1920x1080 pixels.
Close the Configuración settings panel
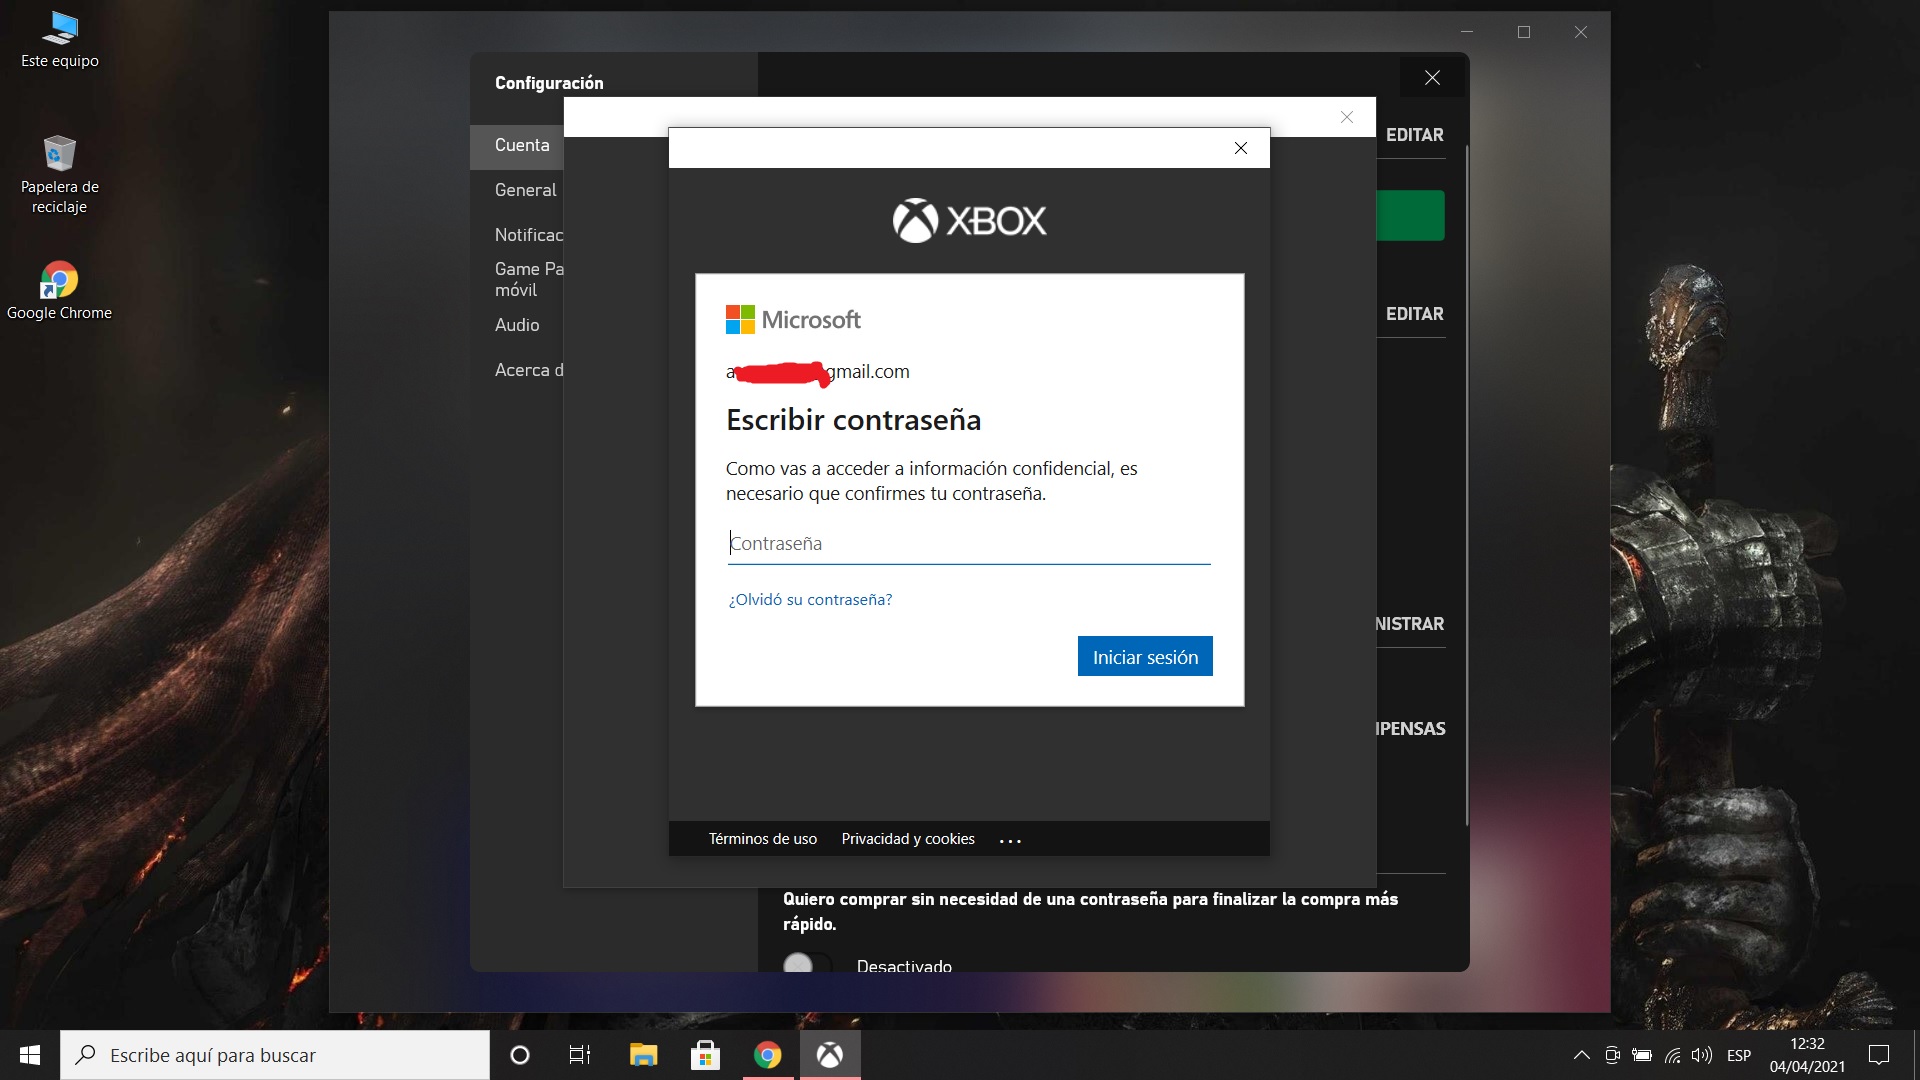[x=1432, y=78]
